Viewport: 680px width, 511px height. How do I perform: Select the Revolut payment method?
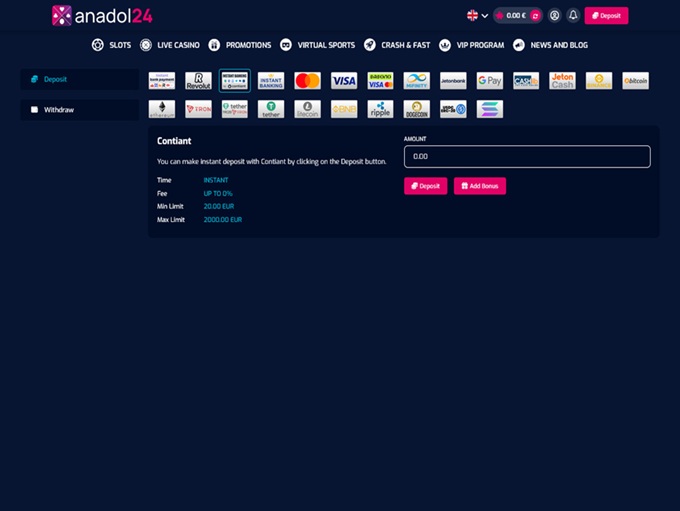(x=198, y=81)
